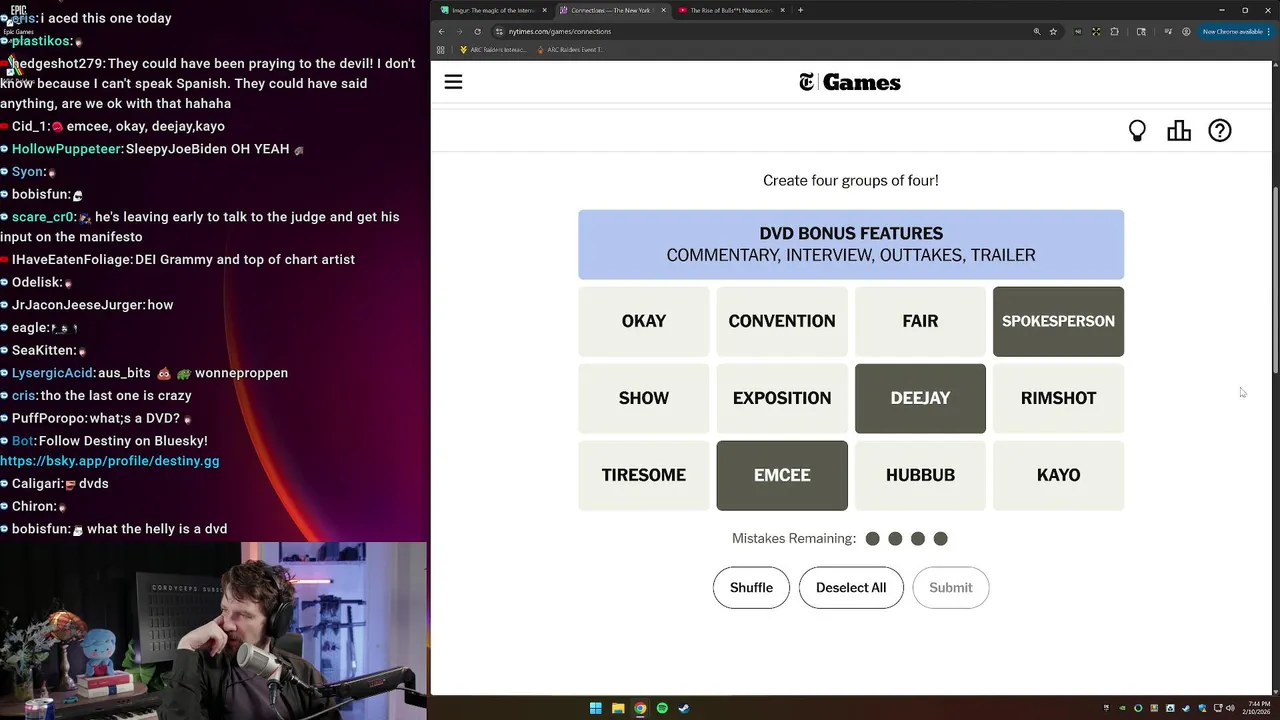Select the OKAY tile
The image size is (1280, 720).
coord(644,321)
